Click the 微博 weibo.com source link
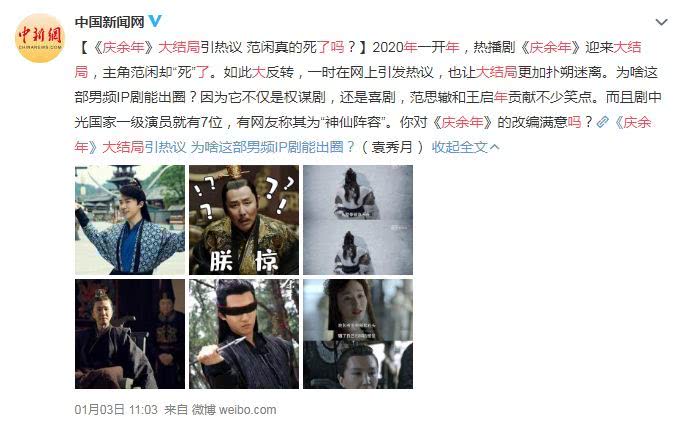 pos(234,409)
